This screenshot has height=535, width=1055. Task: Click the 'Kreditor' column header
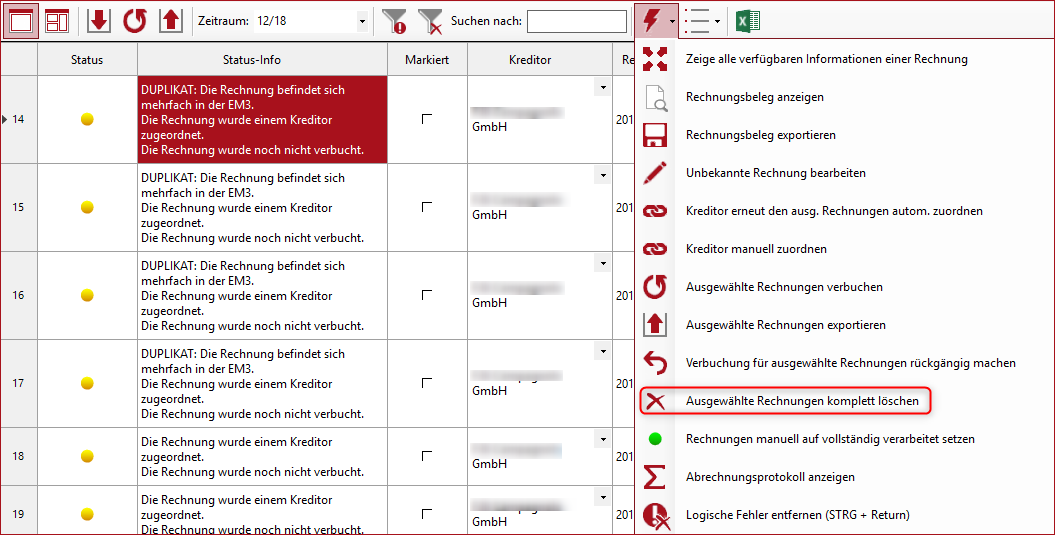point(530,60)
